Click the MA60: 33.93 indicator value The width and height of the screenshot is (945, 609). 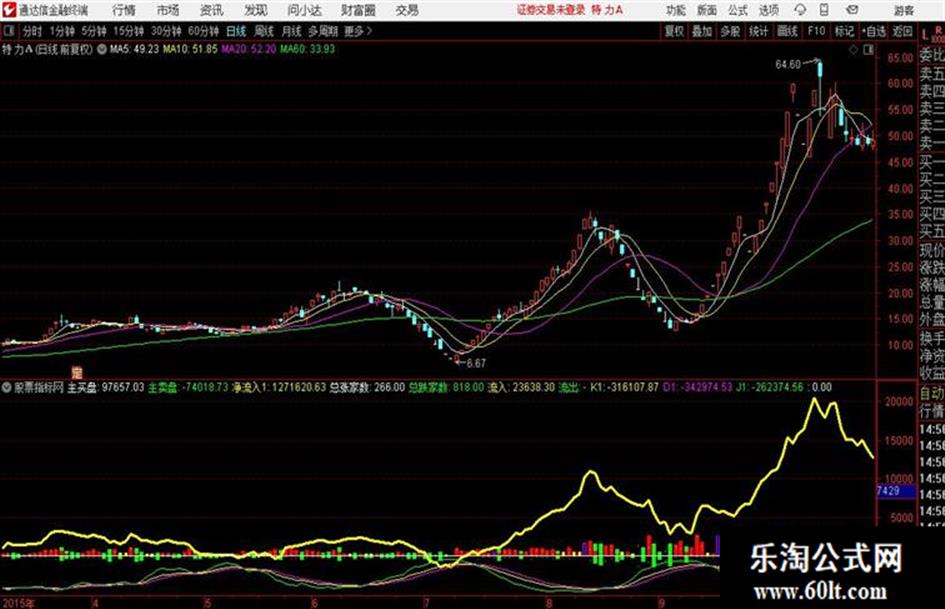coord(307,49)
